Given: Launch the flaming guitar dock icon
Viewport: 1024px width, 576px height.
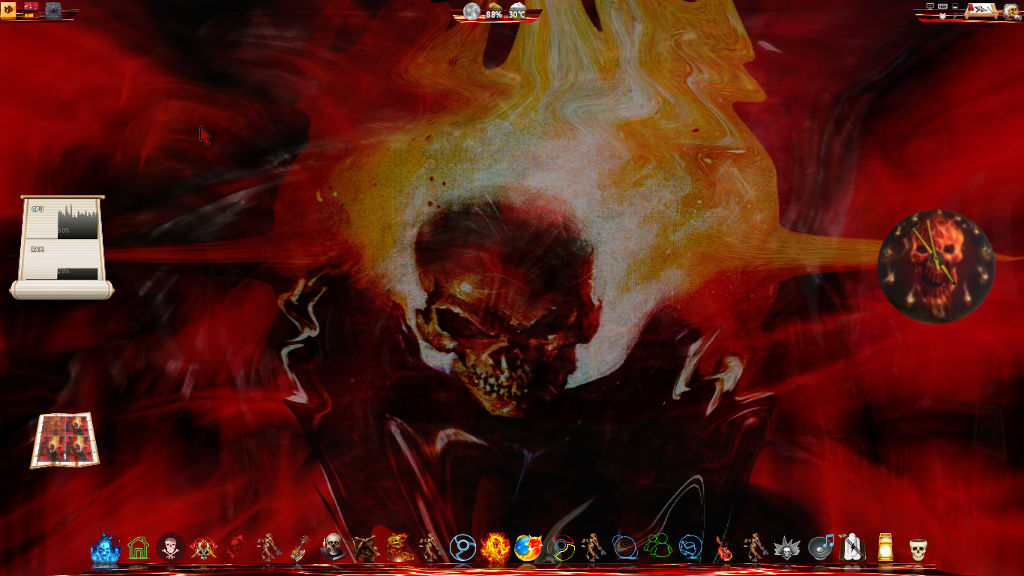Looking at the screenshot, I should [x=723, y=548].
